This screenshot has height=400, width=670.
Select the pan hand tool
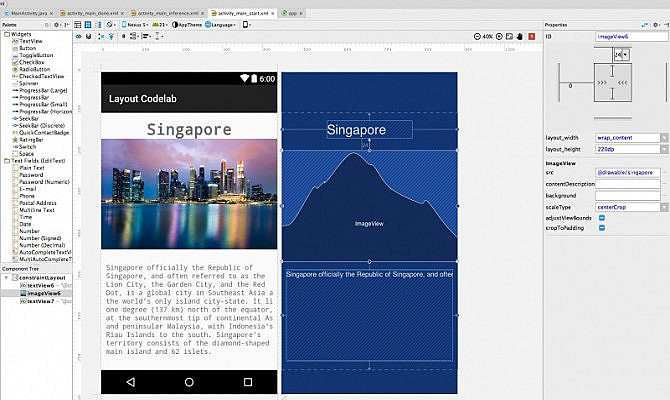click(x=520, y=36)
